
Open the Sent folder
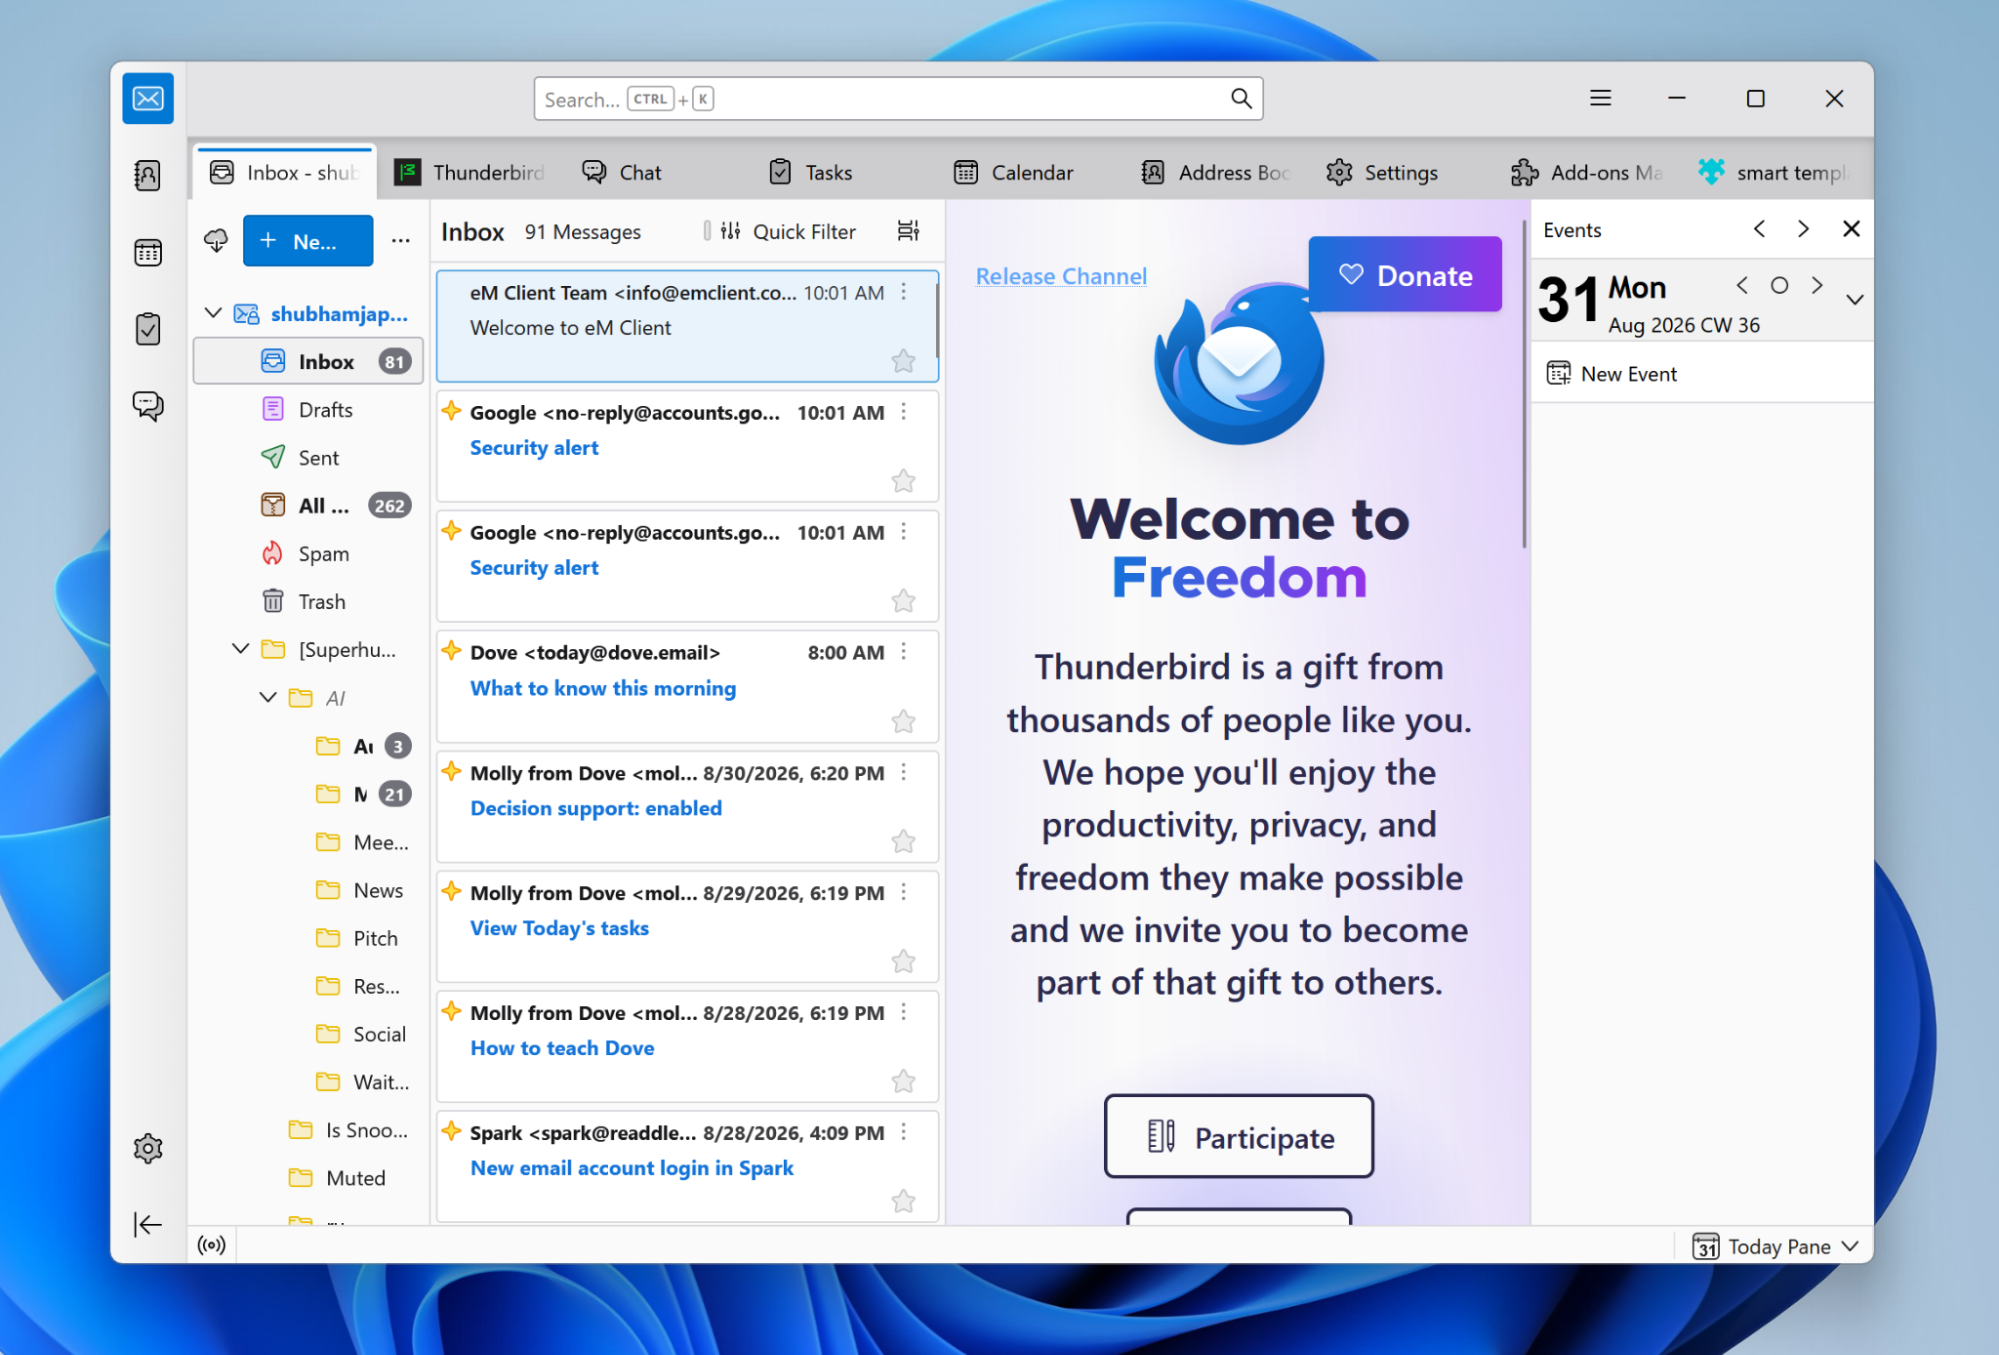pos(308,457)
